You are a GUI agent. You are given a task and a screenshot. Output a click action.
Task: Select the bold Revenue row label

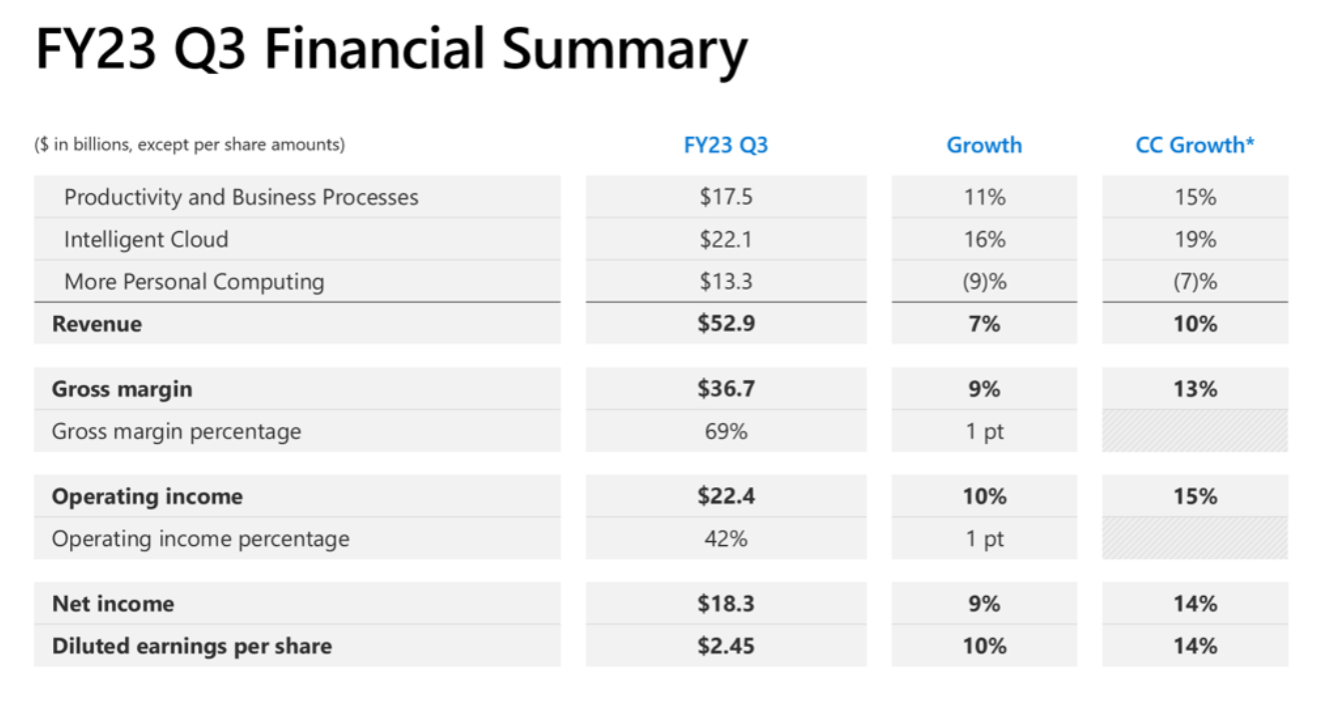(97, 324)
